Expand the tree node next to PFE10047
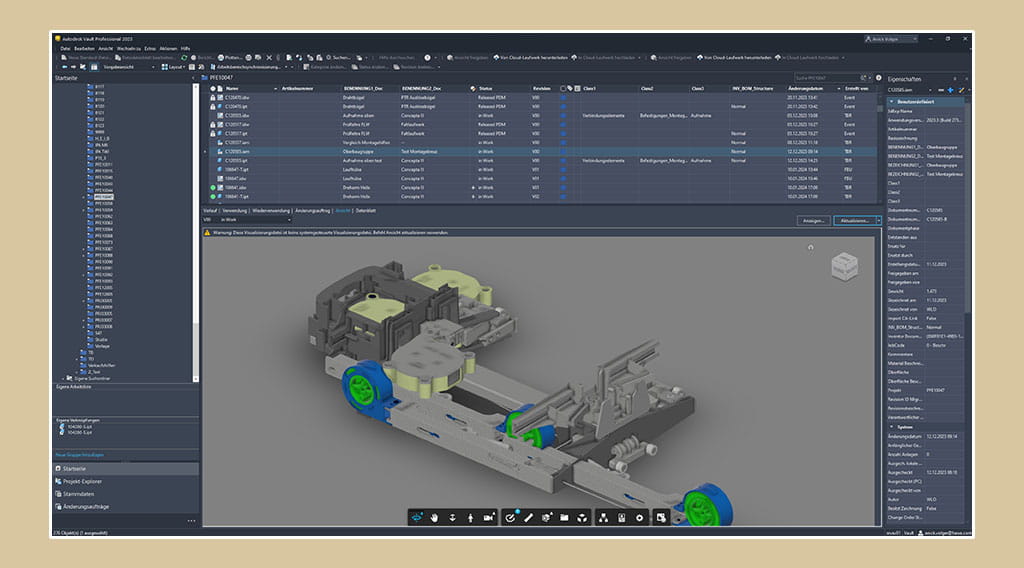The width and height of the screenshot is (1024, 568). coord(84,198)
